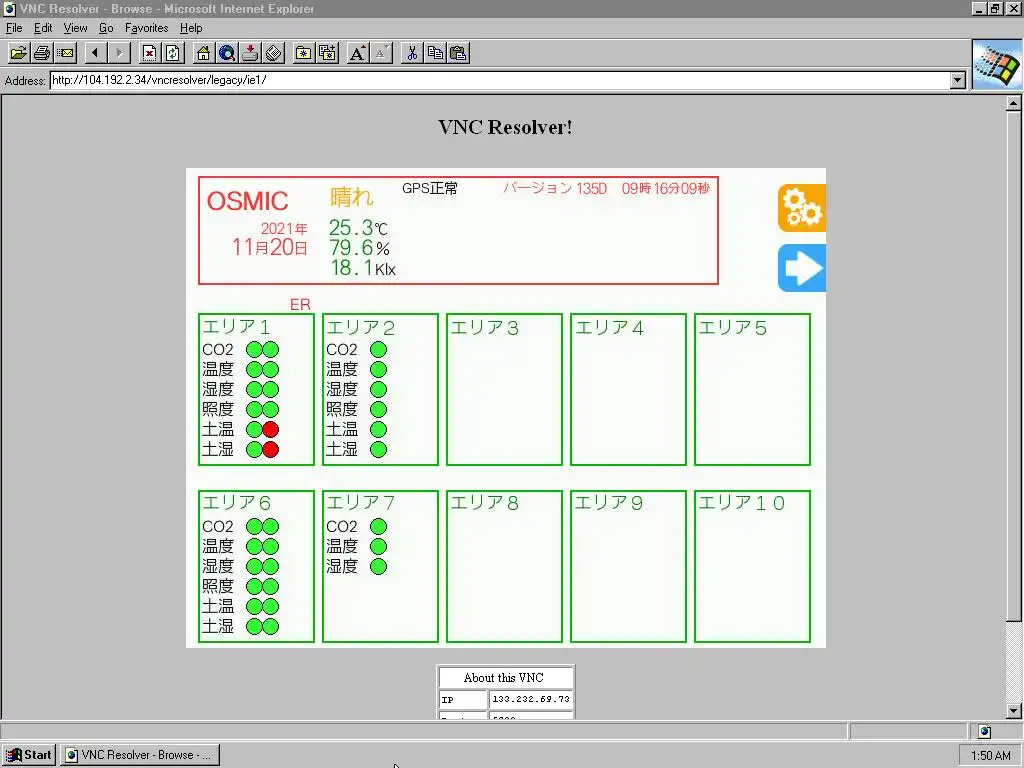The image size is (1024, 768).
Task: Click the Search the Internet globe icon
Action: (x=227, y=53)
